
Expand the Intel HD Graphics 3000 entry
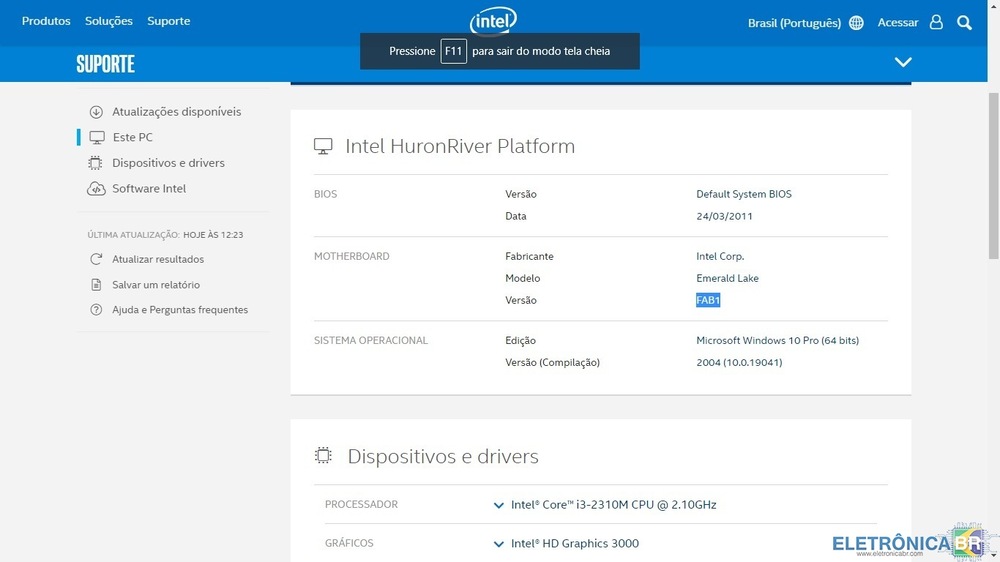(x=499, y=544)
